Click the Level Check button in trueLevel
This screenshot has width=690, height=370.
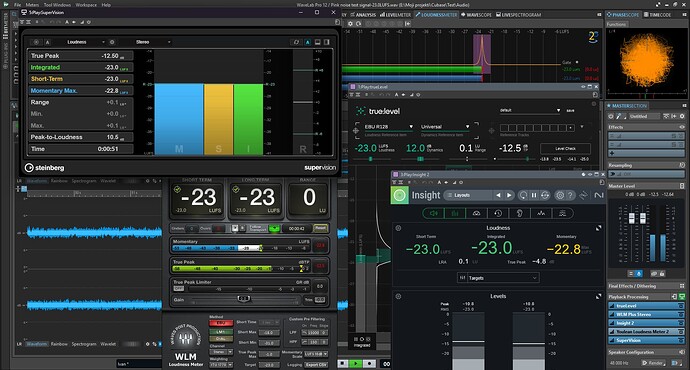565,149
